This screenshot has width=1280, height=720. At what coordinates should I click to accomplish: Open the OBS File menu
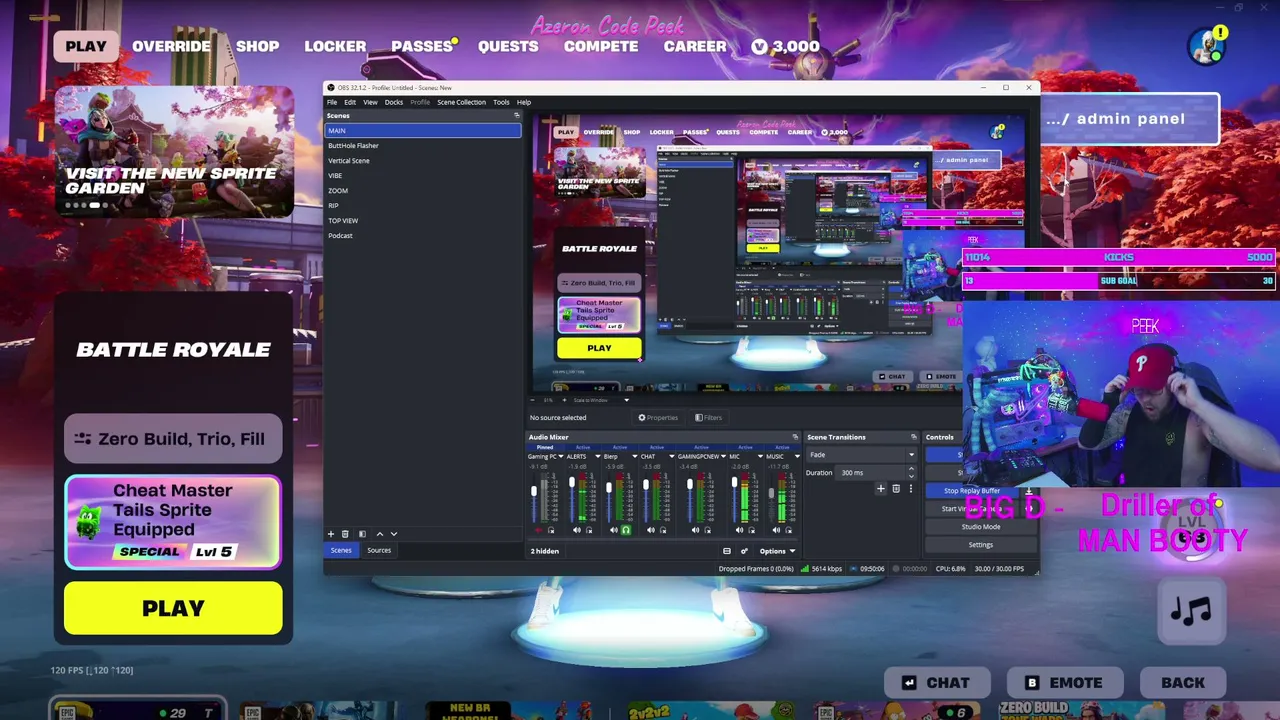pos(332,102)
